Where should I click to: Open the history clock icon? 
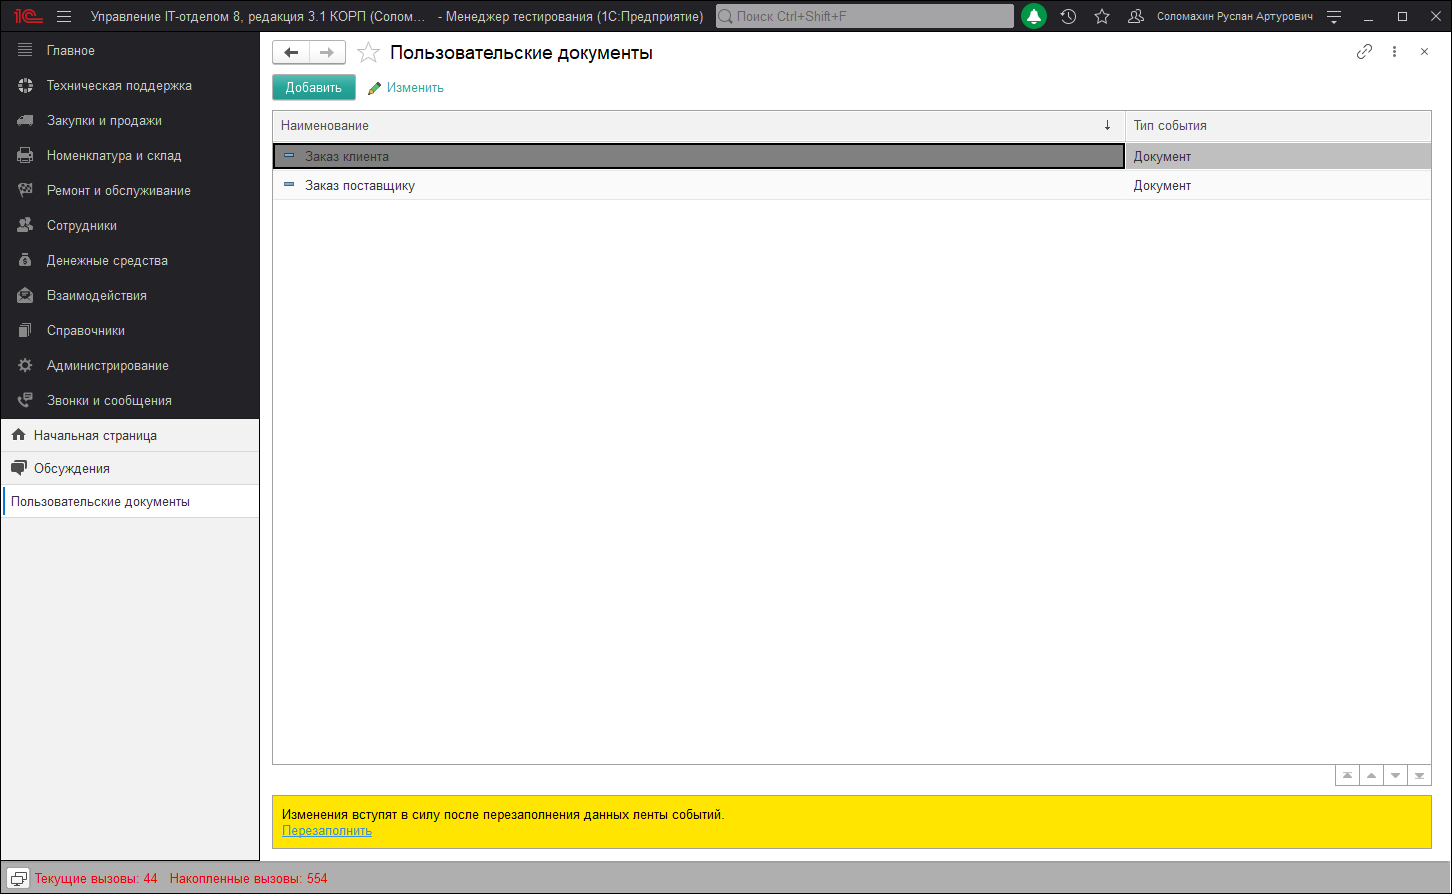[x=1068, y=17]
